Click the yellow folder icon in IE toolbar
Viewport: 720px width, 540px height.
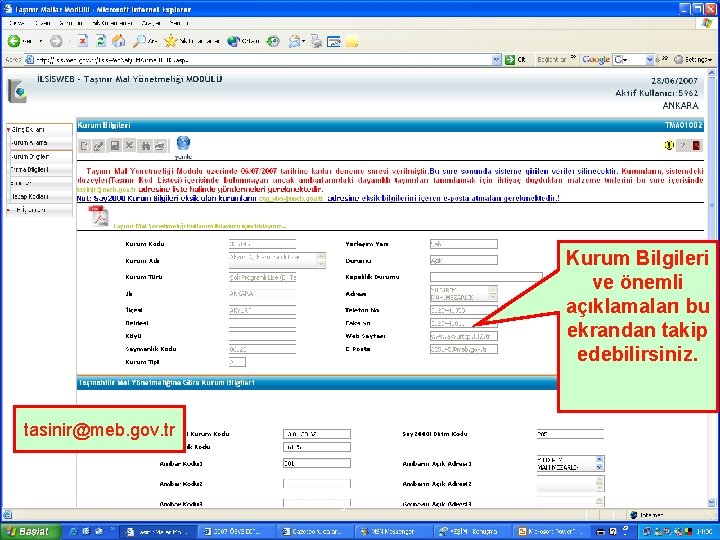click(x=352, y=42)
